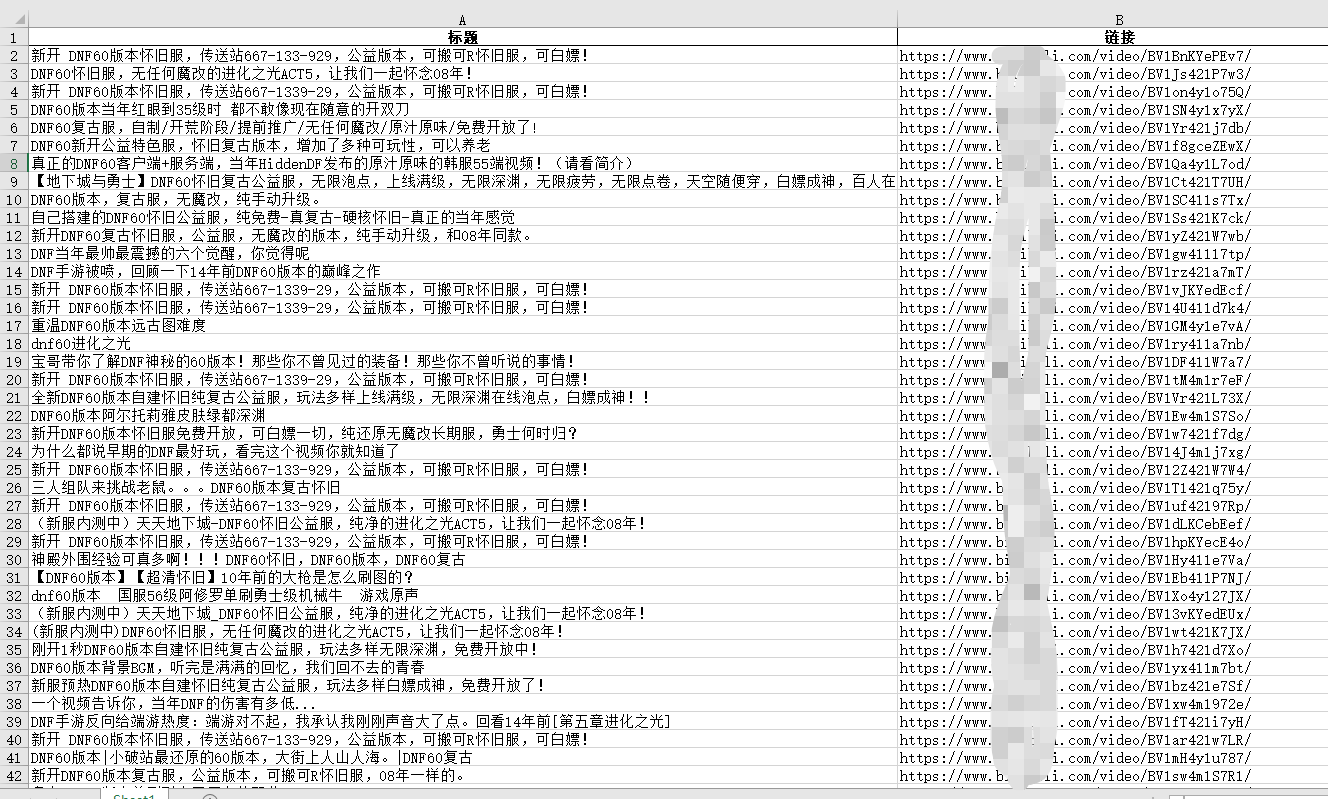Image resolution: width=1328 pixels, height=799 pixels.
Task: Click title cell starting dnf60版本 国服56级阿修罗
Action: tap(462, 595)
